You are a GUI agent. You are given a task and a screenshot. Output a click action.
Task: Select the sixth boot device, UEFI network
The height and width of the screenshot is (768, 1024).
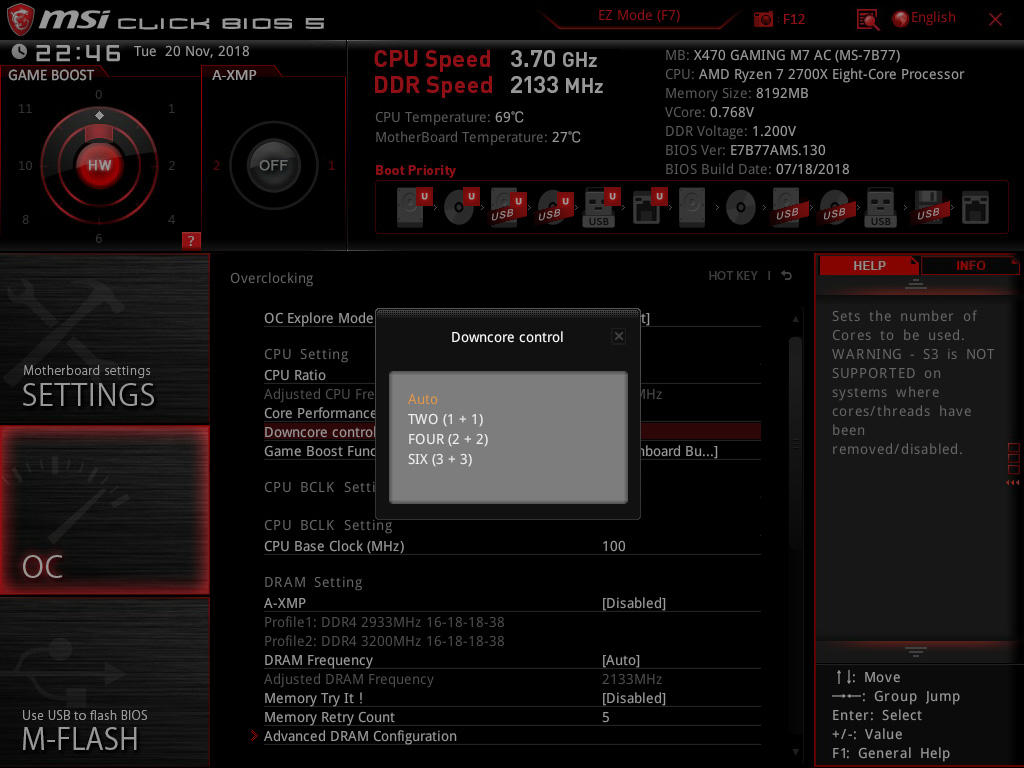click(648, 207)
